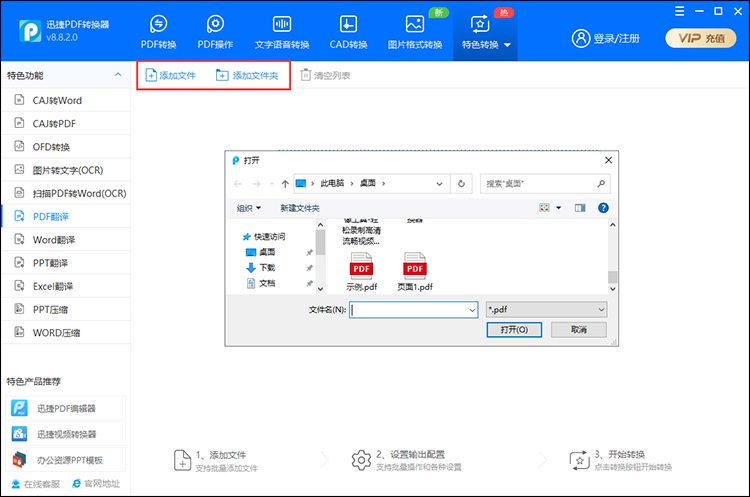Screen dimensions: 750x497
Task: Select 快速访问 in navigation tree
Action: [x=264, y=236]
